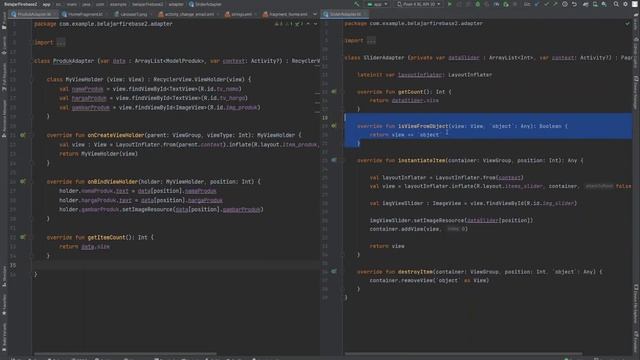Click 'hargaProduk' declaration in MyViewHolder

tap(89, 98)
